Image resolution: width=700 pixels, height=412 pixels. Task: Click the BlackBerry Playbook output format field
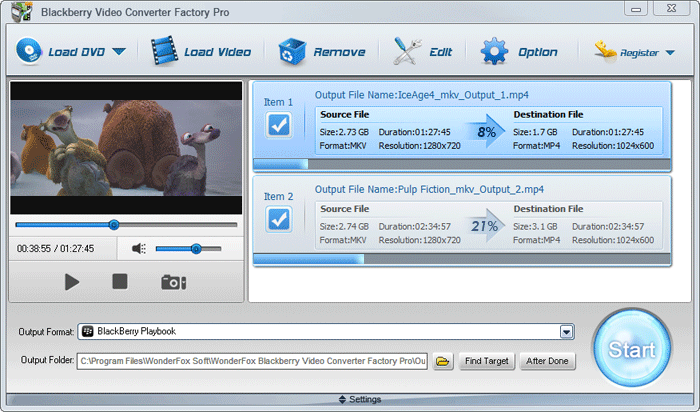tap(326, 331)
